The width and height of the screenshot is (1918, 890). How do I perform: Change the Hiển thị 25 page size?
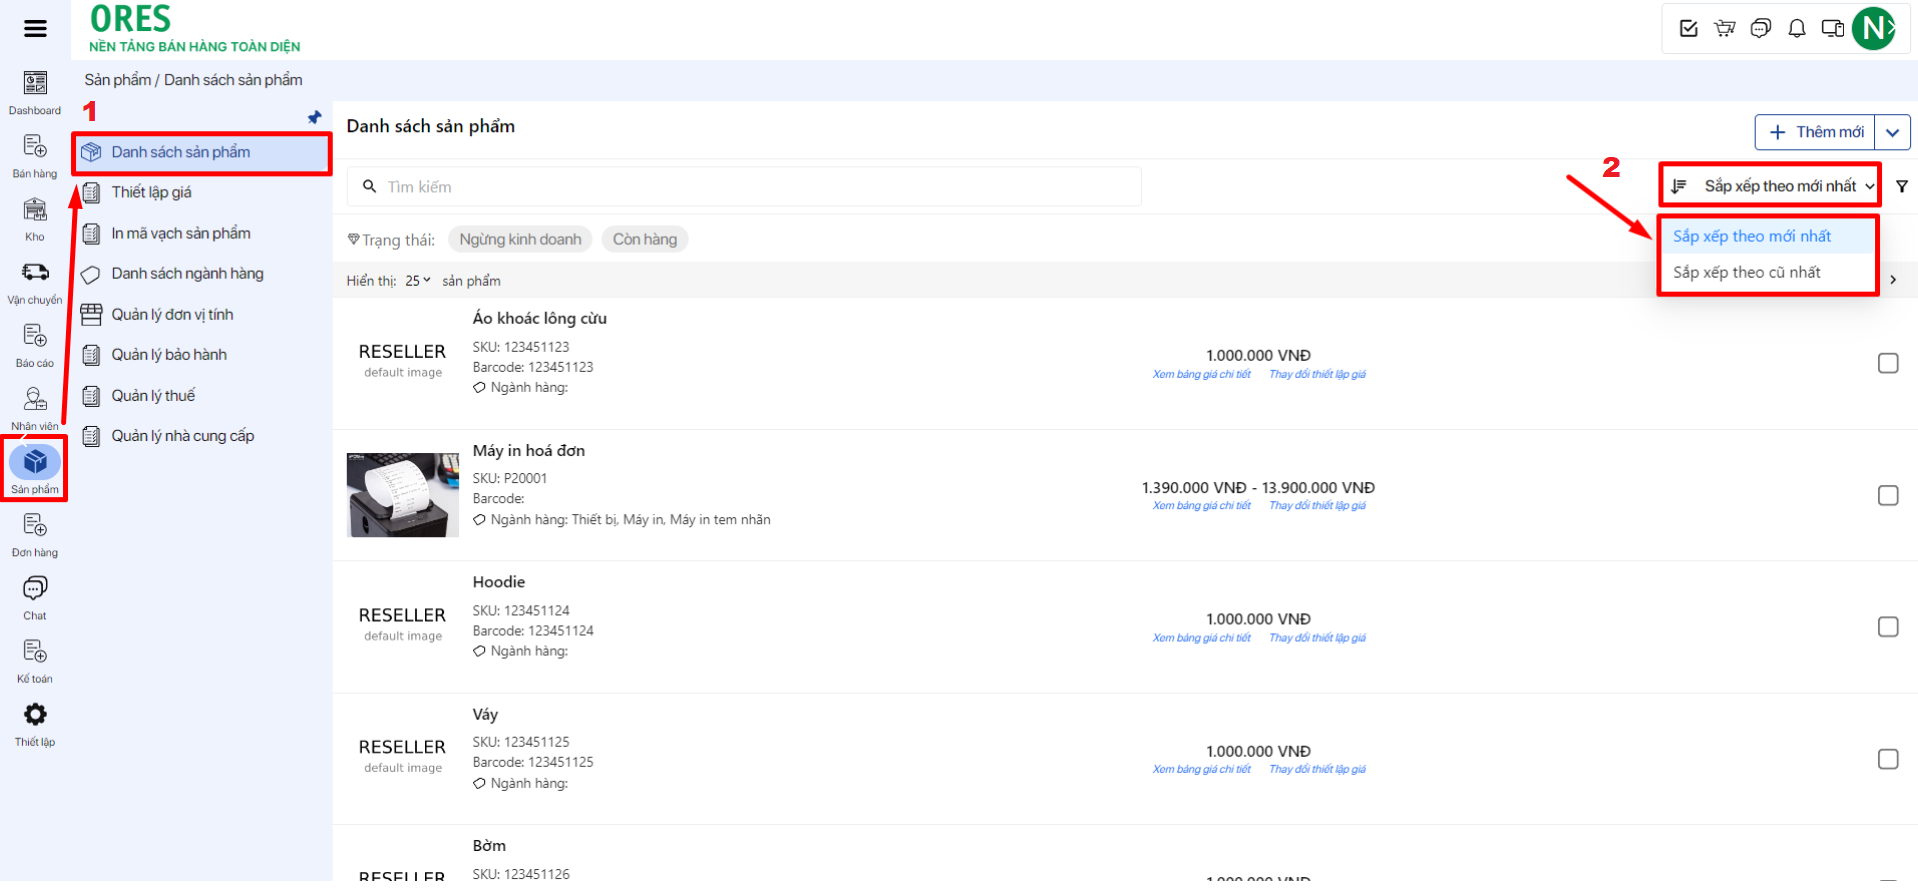pyautogui.click(x=417, y=281)
